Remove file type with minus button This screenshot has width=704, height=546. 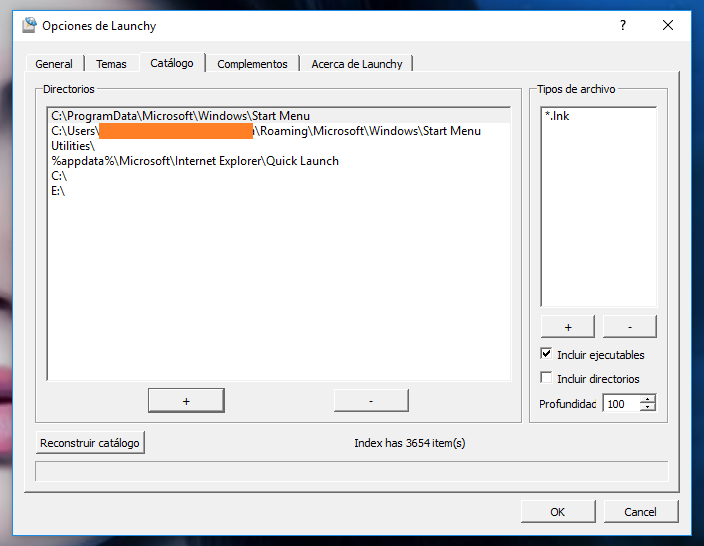click(630, 327)
